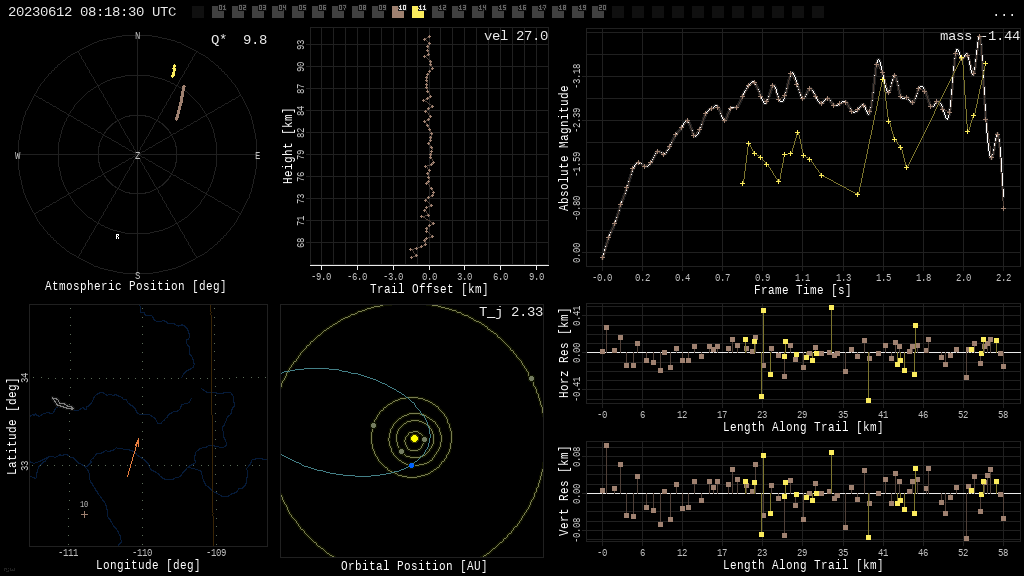Click the Longitude [deg] axis label
Viewport: 1024px width, 576px height.
coord(148,565)
